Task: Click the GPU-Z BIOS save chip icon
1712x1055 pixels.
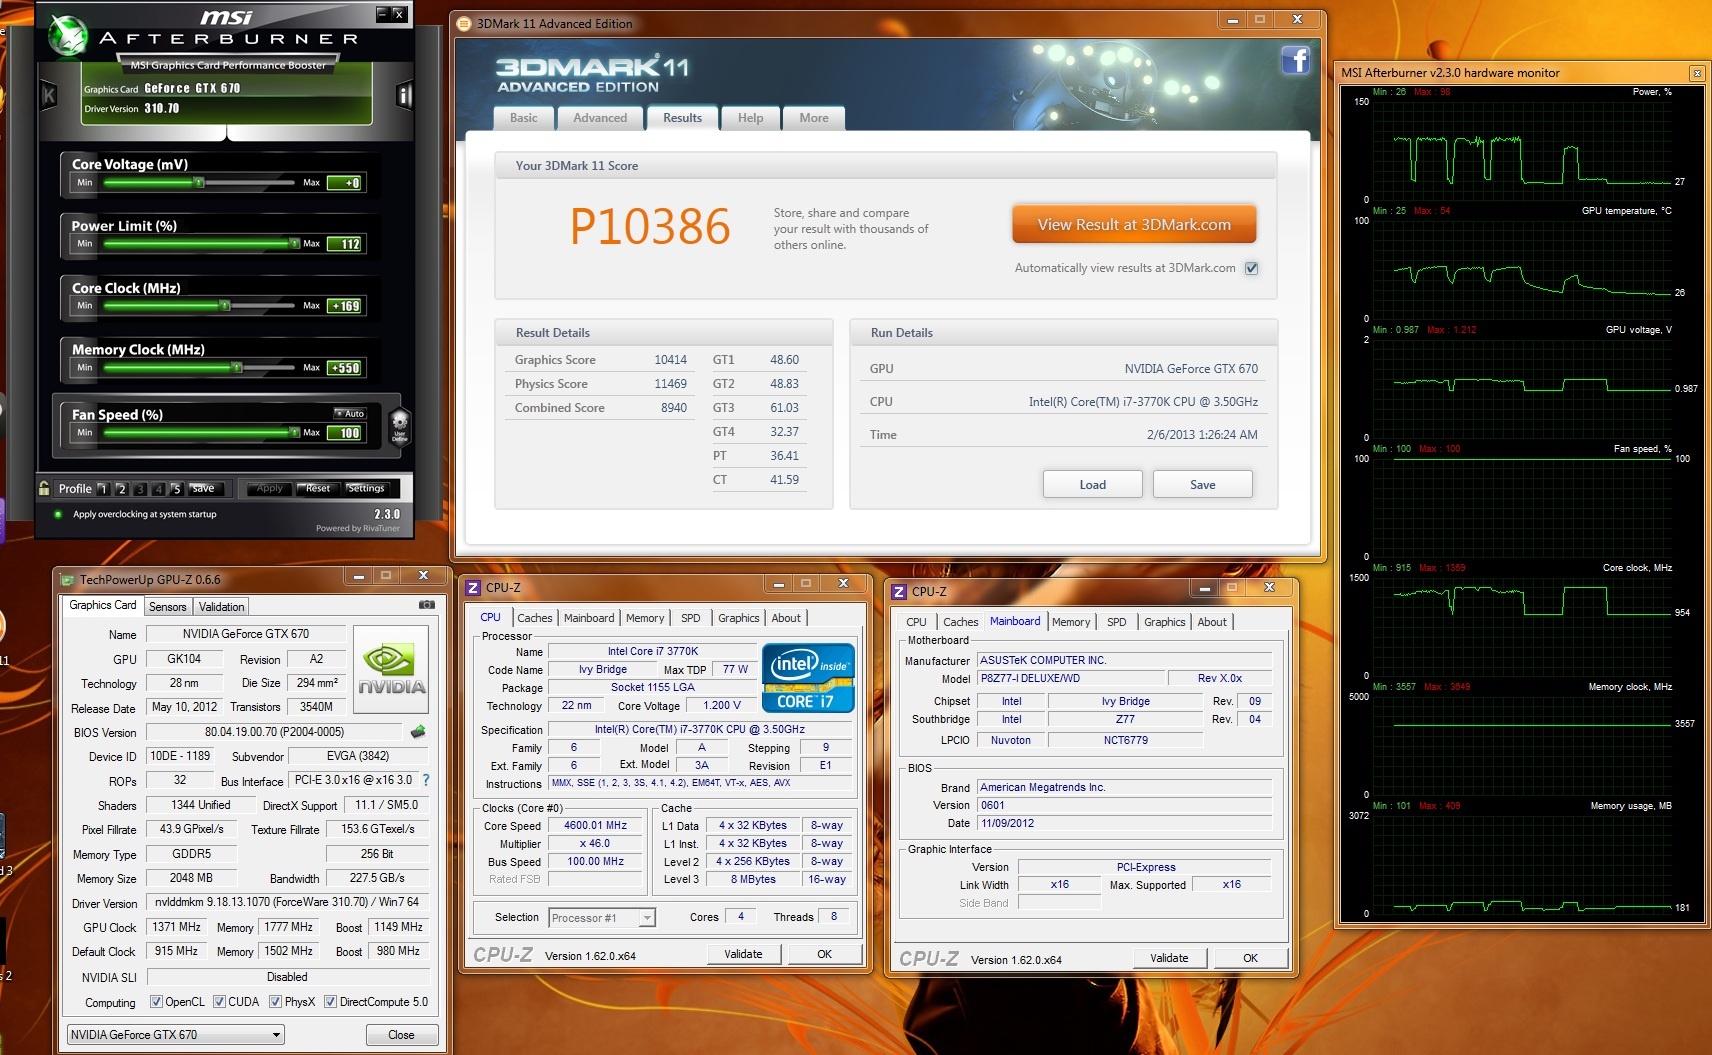Action: pyautogui.click(x=418, y=732)
